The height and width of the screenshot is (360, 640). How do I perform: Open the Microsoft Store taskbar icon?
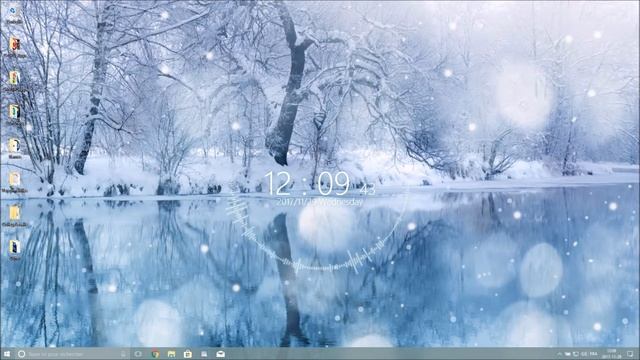tap(188, 354)
